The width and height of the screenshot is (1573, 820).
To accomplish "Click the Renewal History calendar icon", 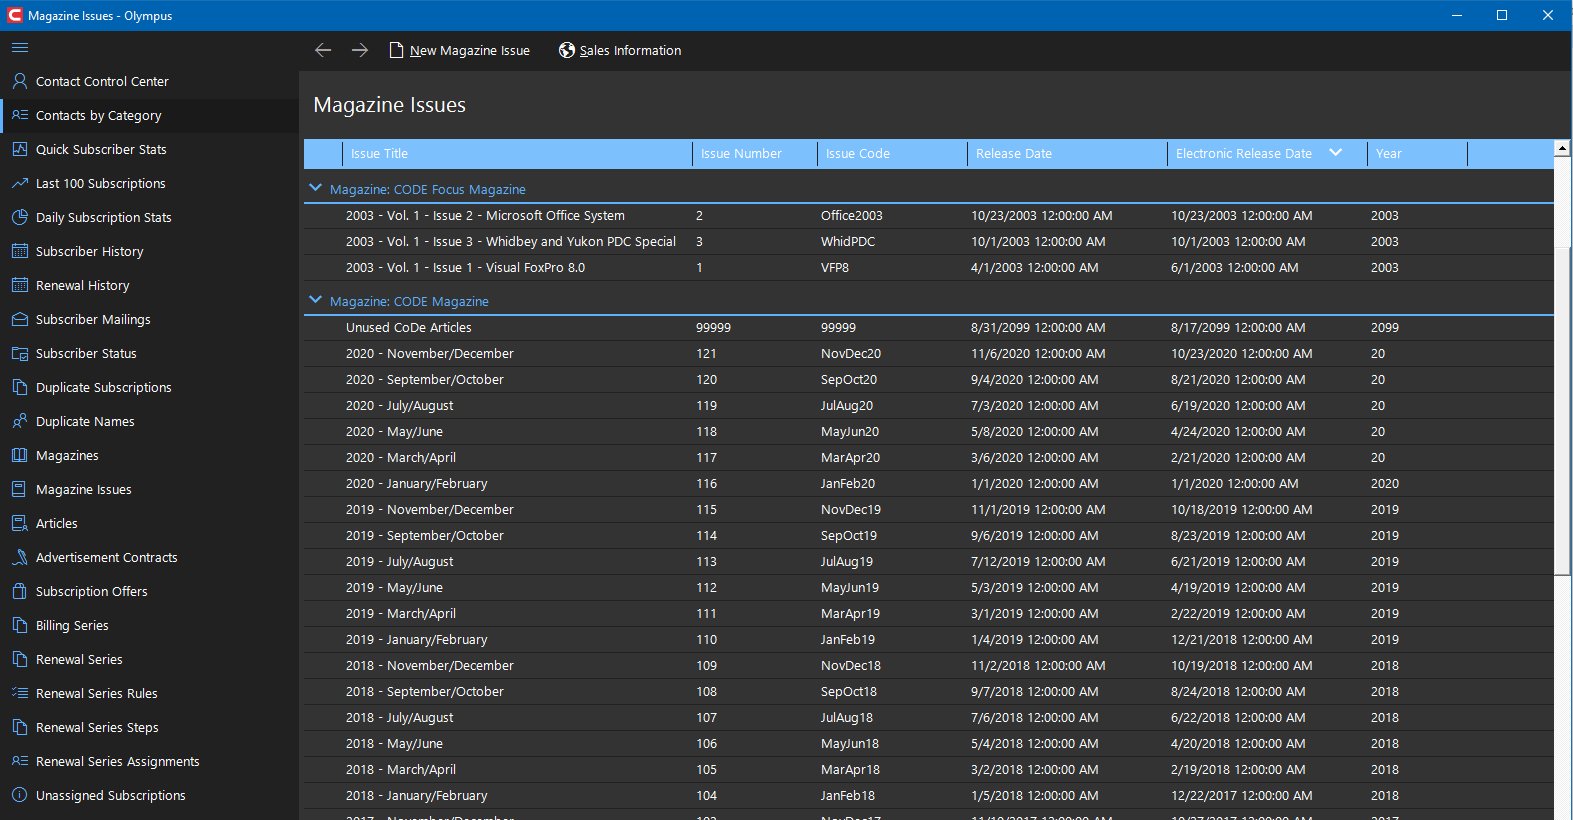I will (20, 285).
